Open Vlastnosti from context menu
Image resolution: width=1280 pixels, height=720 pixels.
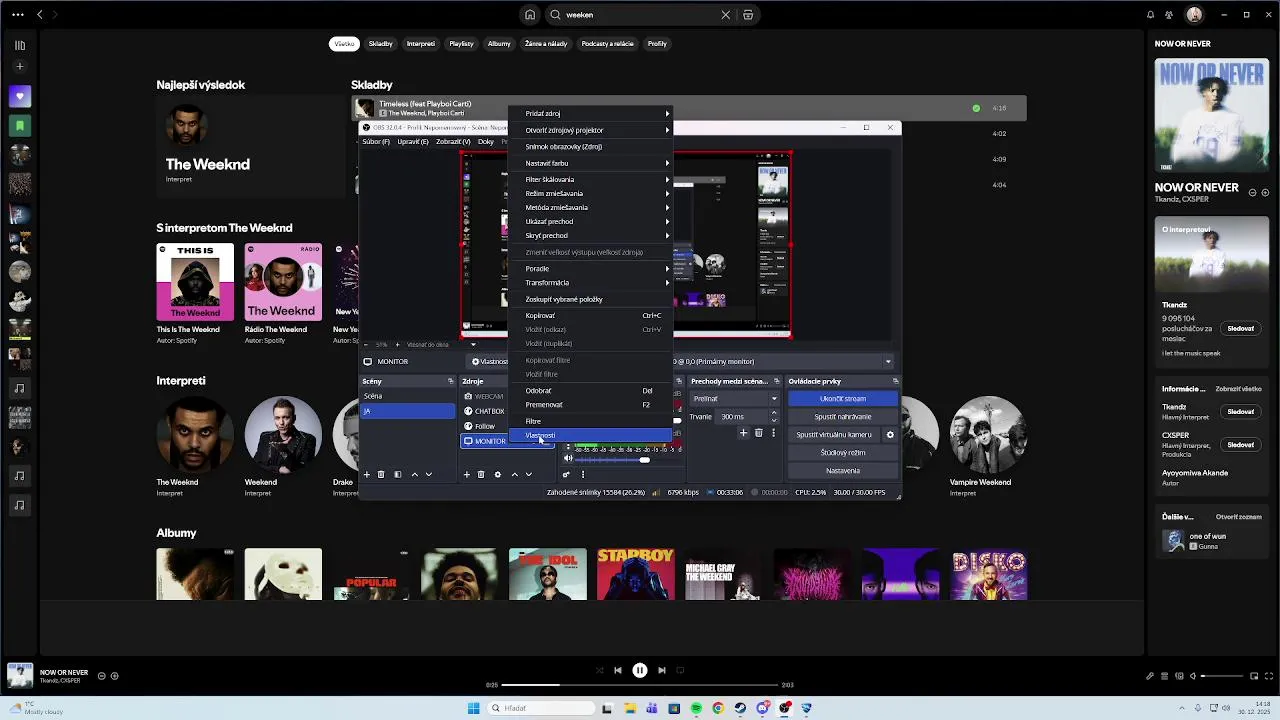[x=590, y=436]
